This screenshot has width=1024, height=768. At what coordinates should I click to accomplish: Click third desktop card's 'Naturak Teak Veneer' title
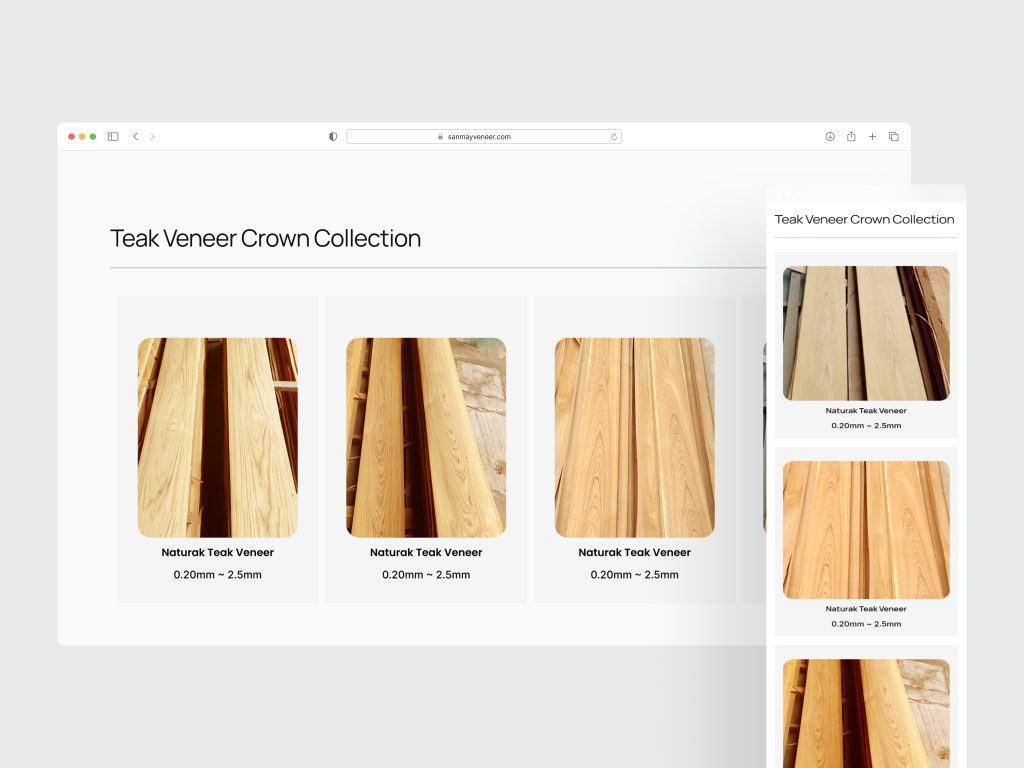click(x=634, y=552)
